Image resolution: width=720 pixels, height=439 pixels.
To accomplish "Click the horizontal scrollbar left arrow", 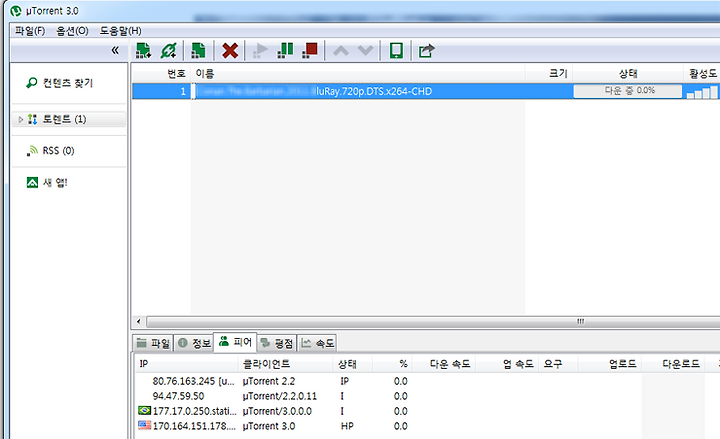I will (x=139, y=321).
